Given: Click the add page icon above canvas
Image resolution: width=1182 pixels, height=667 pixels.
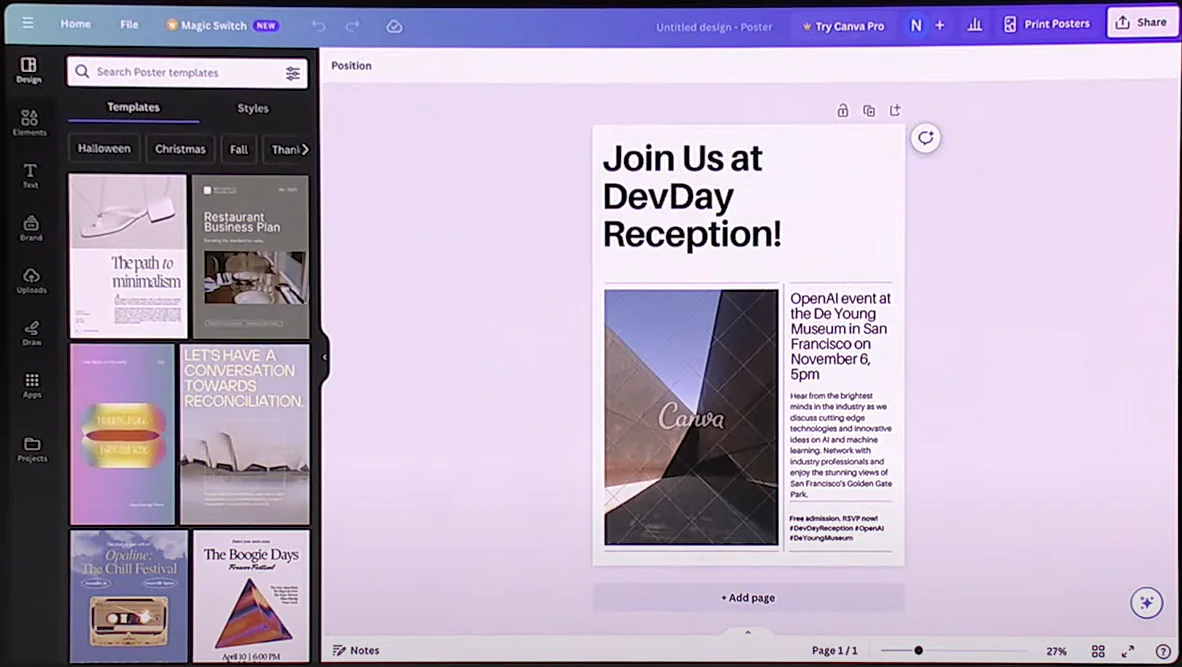Looking at the screenshot, I should pos(895,110).
